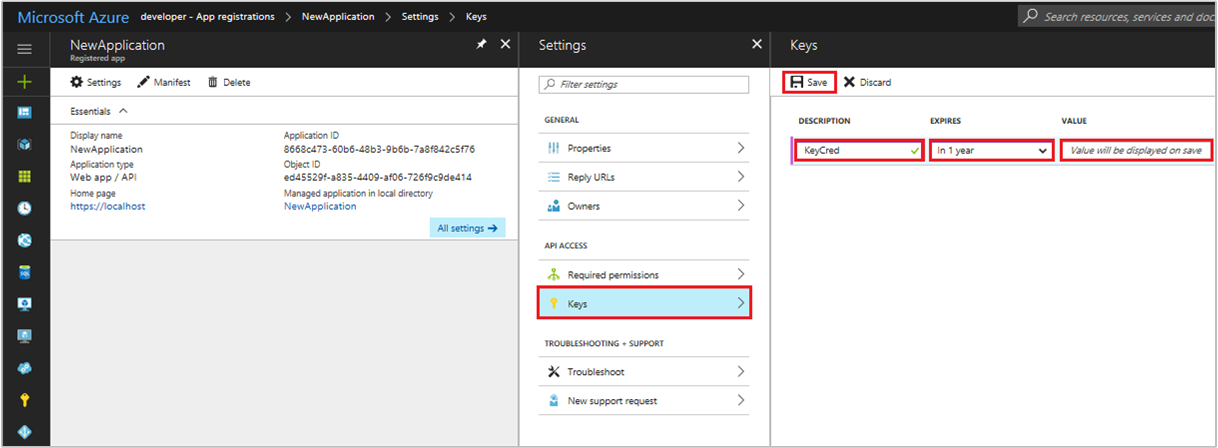Open the https://localhost home page link
The height and width of the screenshot is (448, 1218).
pos(108,206)
